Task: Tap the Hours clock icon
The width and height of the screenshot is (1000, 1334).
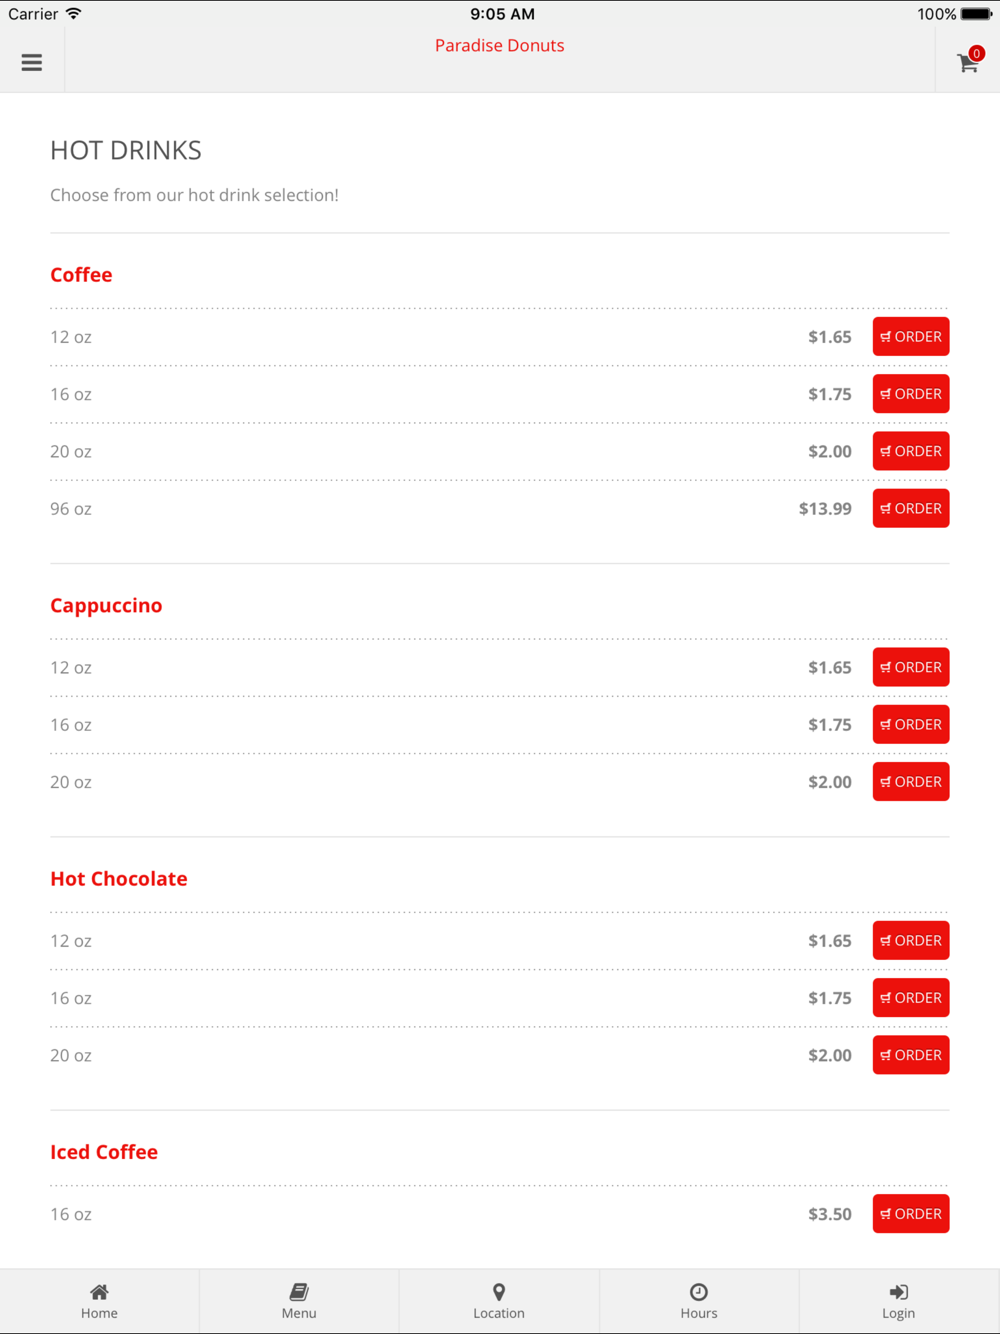Action: pyautogui.click(x=699, y=1292)
